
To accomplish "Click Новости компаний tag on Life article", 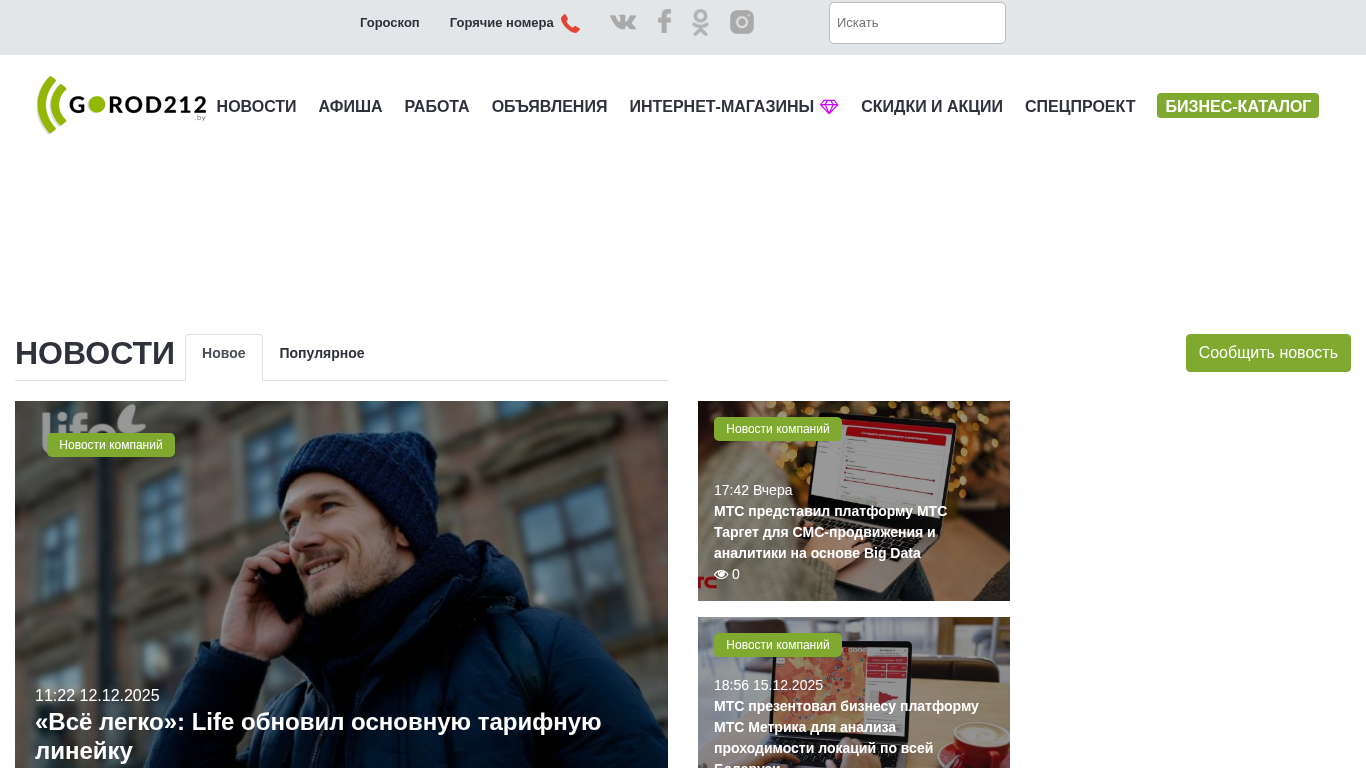I will click(x=111, y=445).
